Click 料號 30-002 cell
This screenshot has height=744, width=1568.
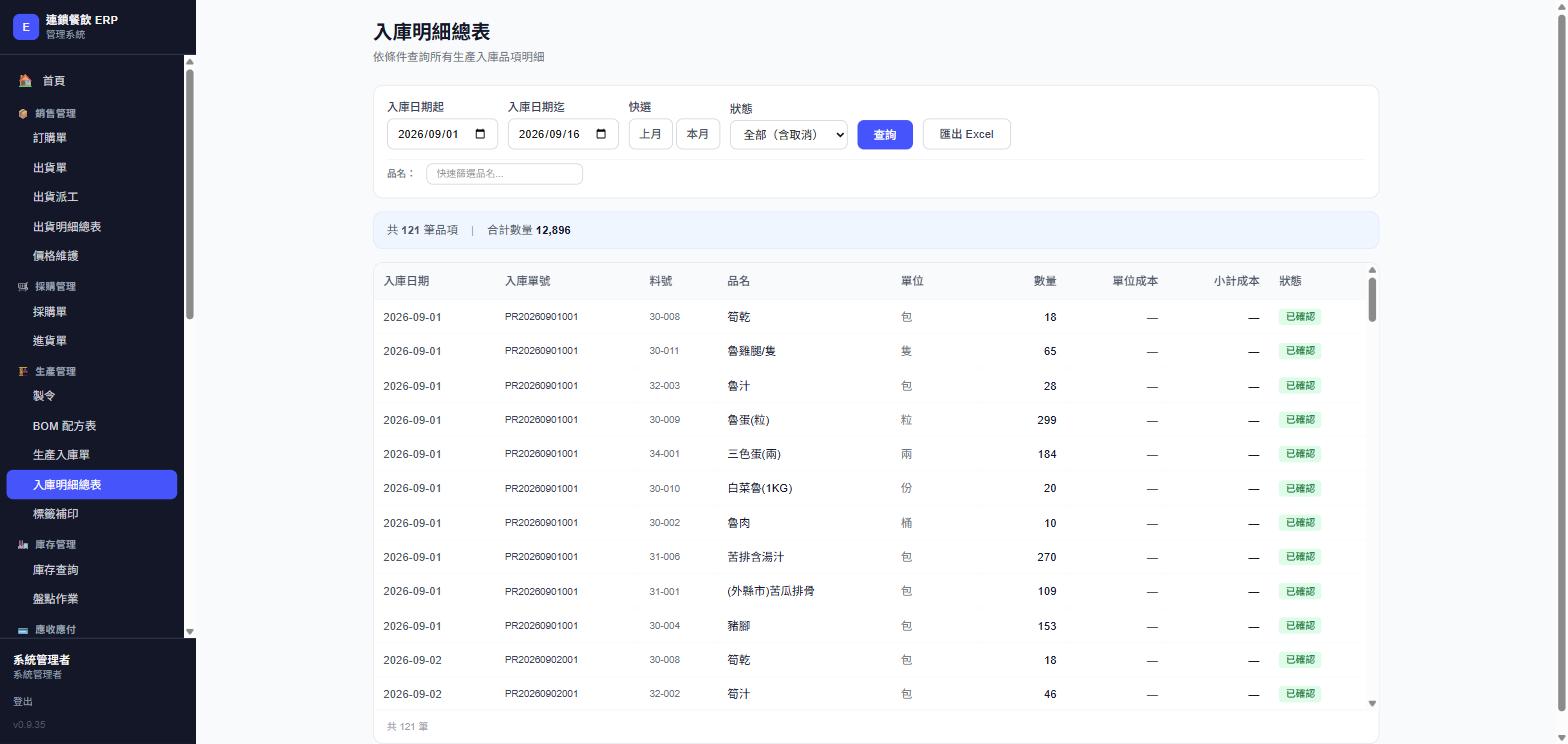[x=664, y=523]
